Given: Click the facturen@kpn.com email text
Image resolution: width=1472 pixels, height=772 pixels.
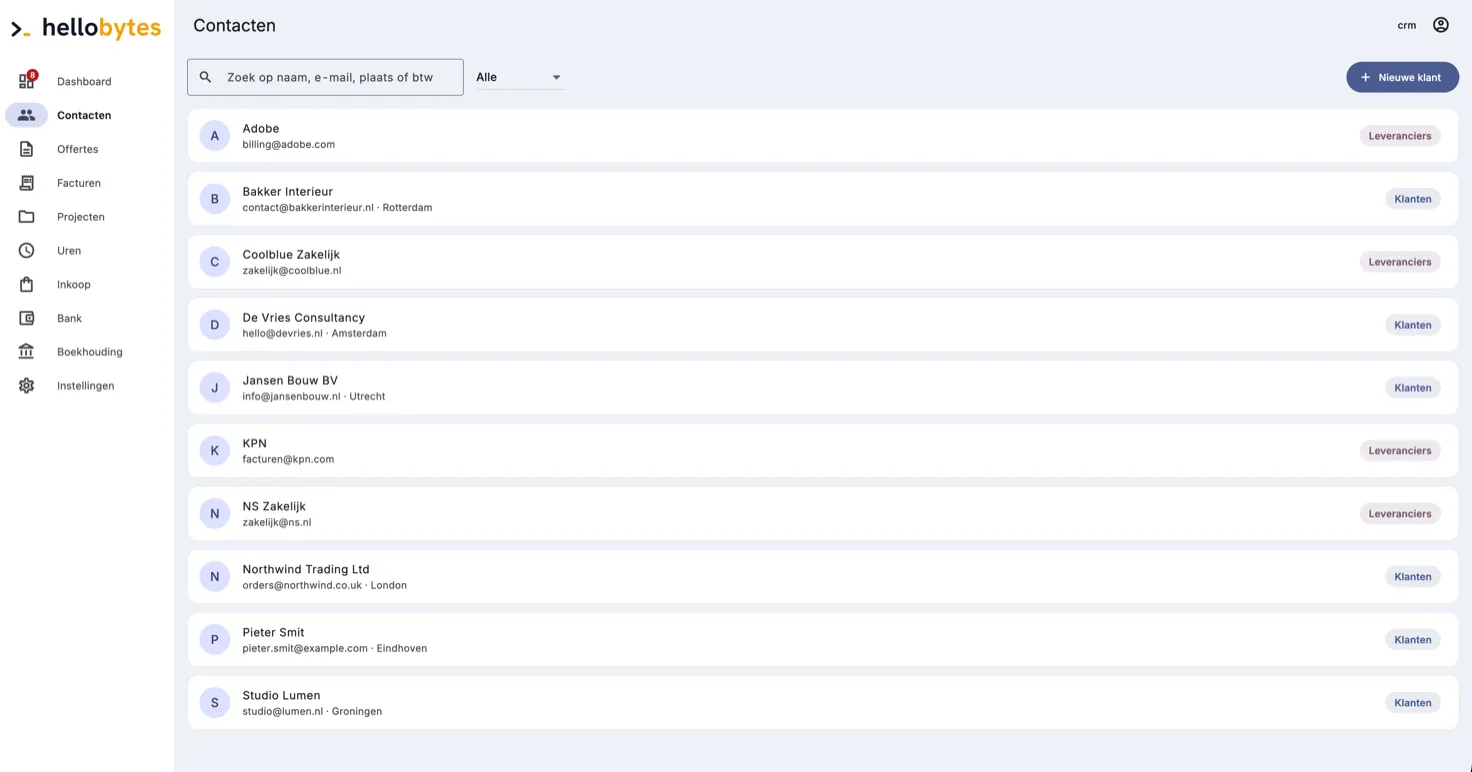Looking at the screenshot, I should pos(288,460).
